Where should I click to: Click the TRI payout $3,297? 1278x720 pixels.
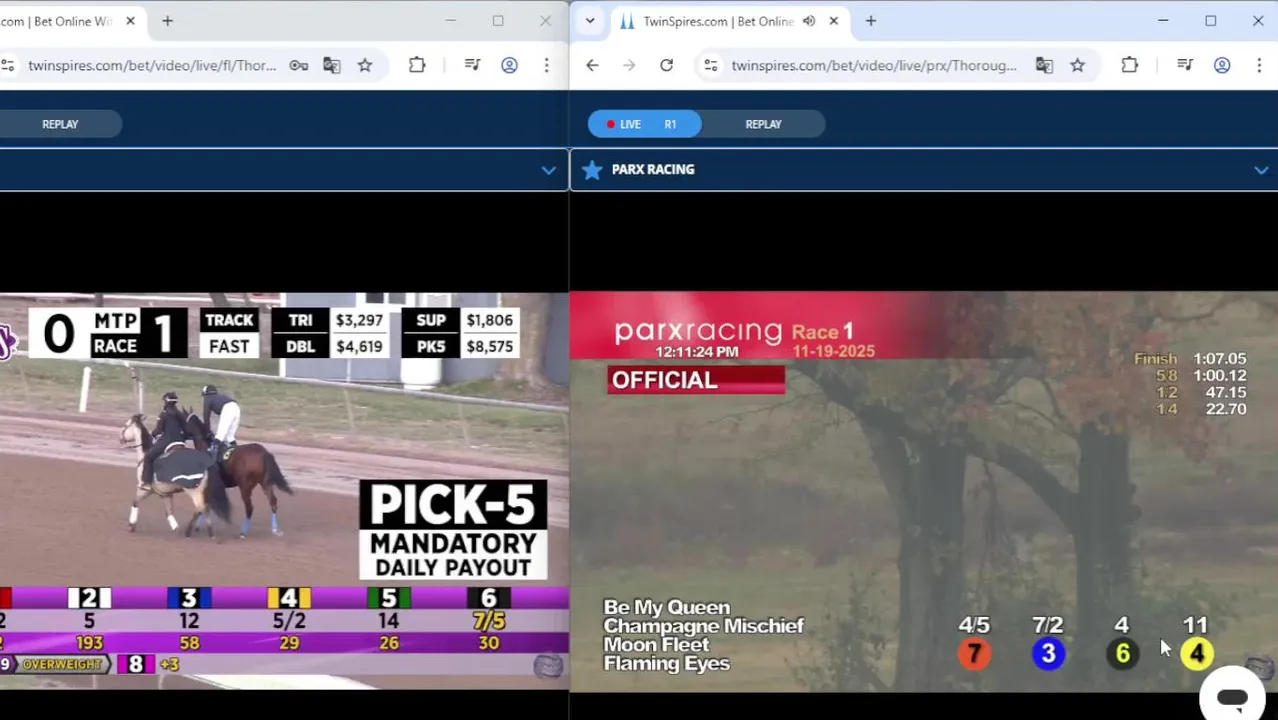[x=359, y=320]
